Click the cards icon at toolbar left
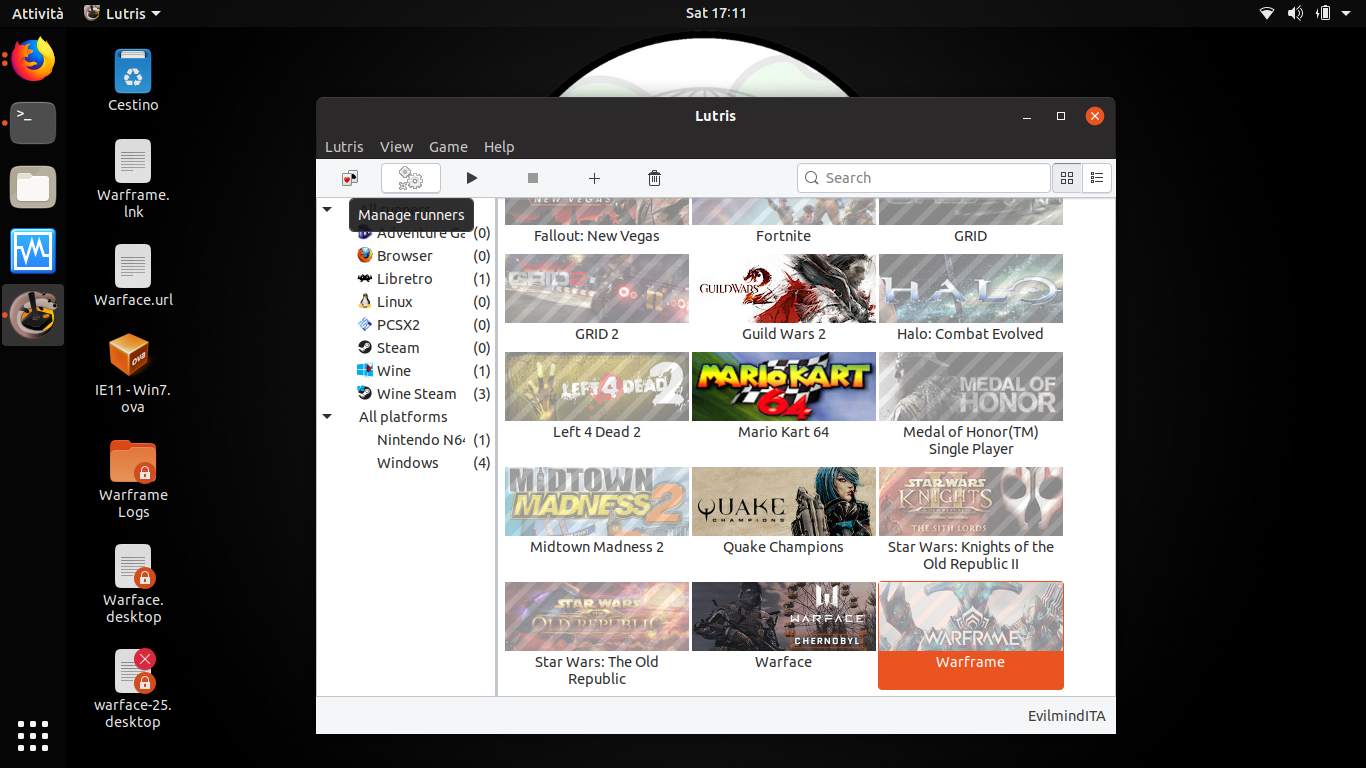Viewport: 1366px width, 768px height. coord(349,178)
